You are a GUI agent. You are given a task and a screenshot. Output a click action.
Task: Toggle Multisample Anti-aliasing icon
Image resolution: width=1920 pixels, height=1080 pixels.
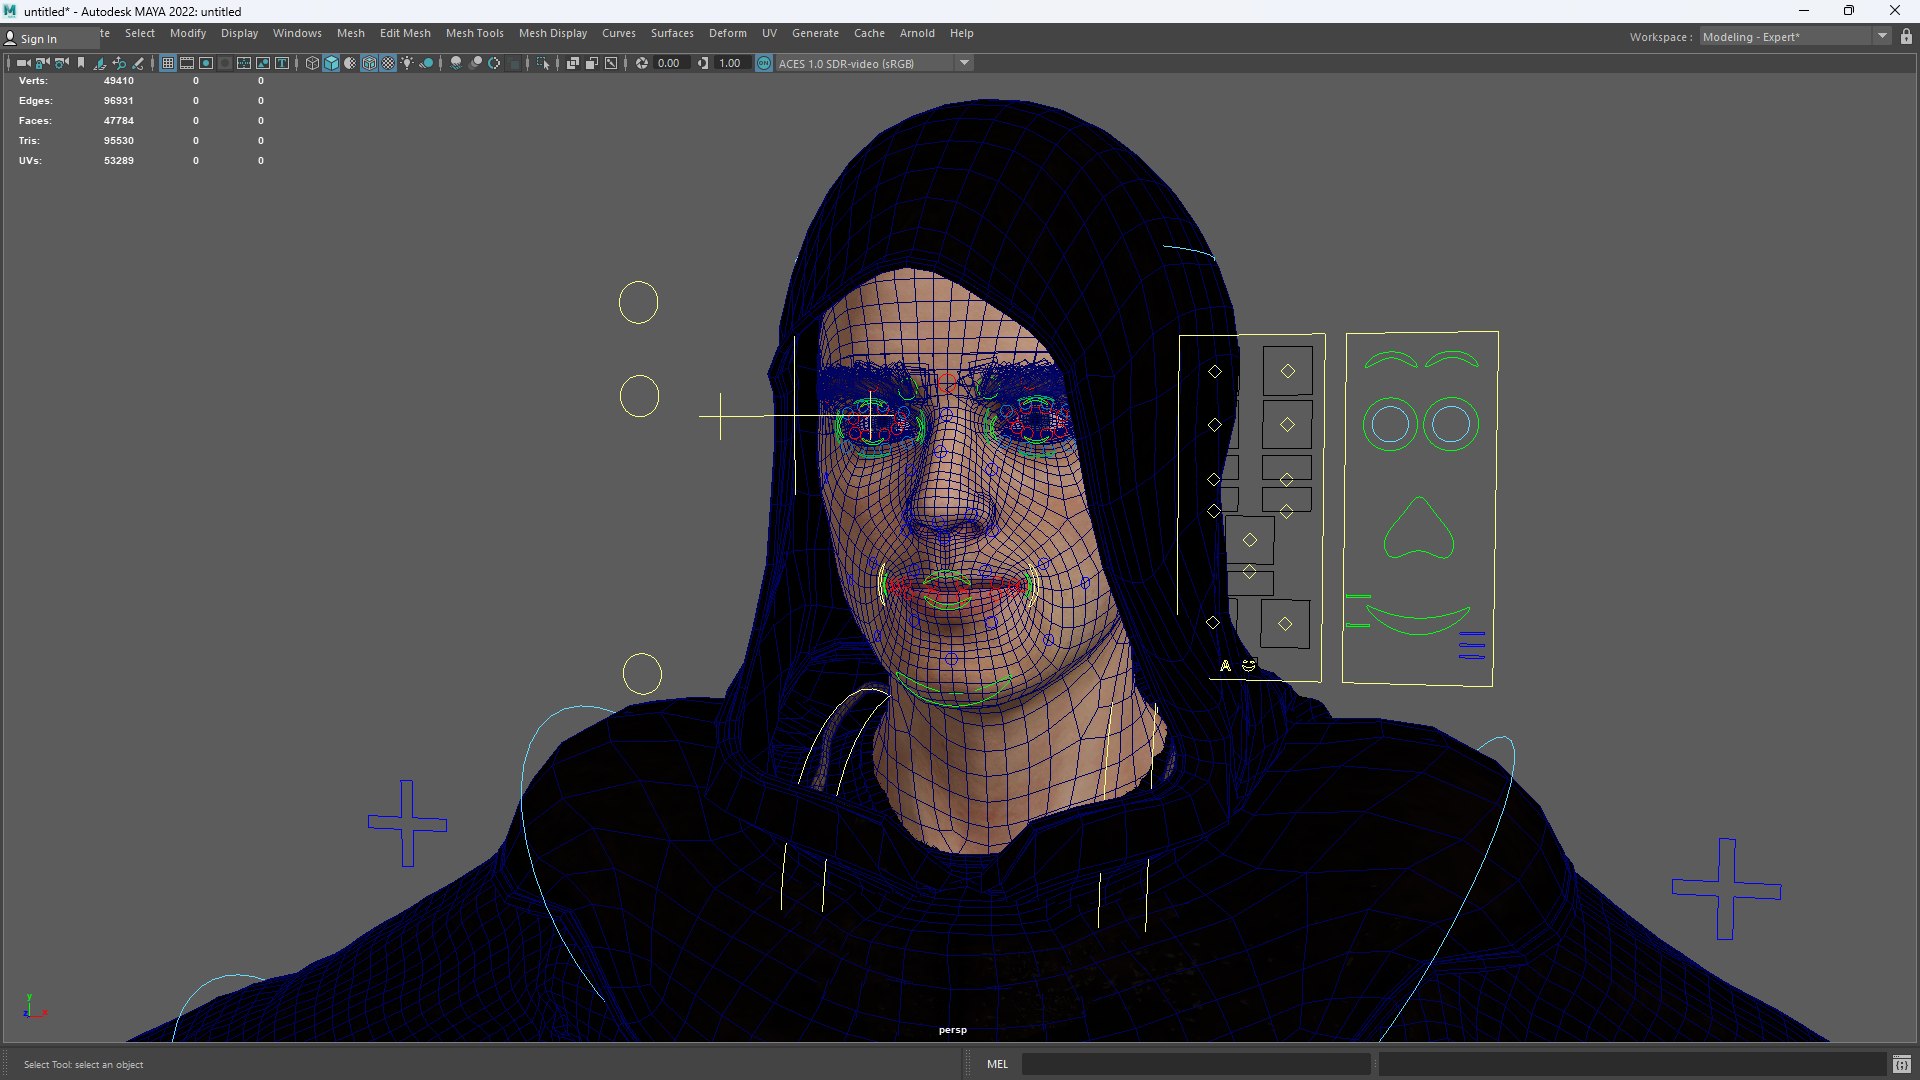point(494,63)
